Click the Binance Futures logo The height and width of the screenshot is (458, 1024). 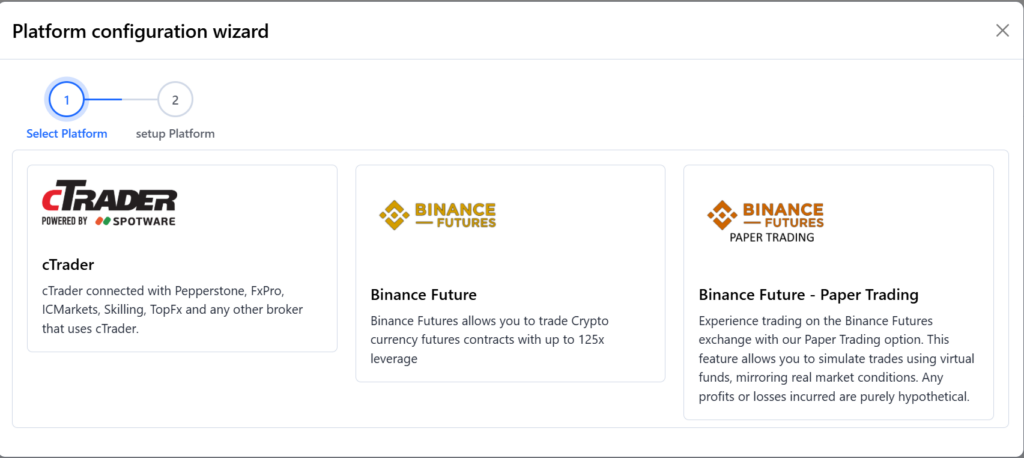[x=438, y=214]
